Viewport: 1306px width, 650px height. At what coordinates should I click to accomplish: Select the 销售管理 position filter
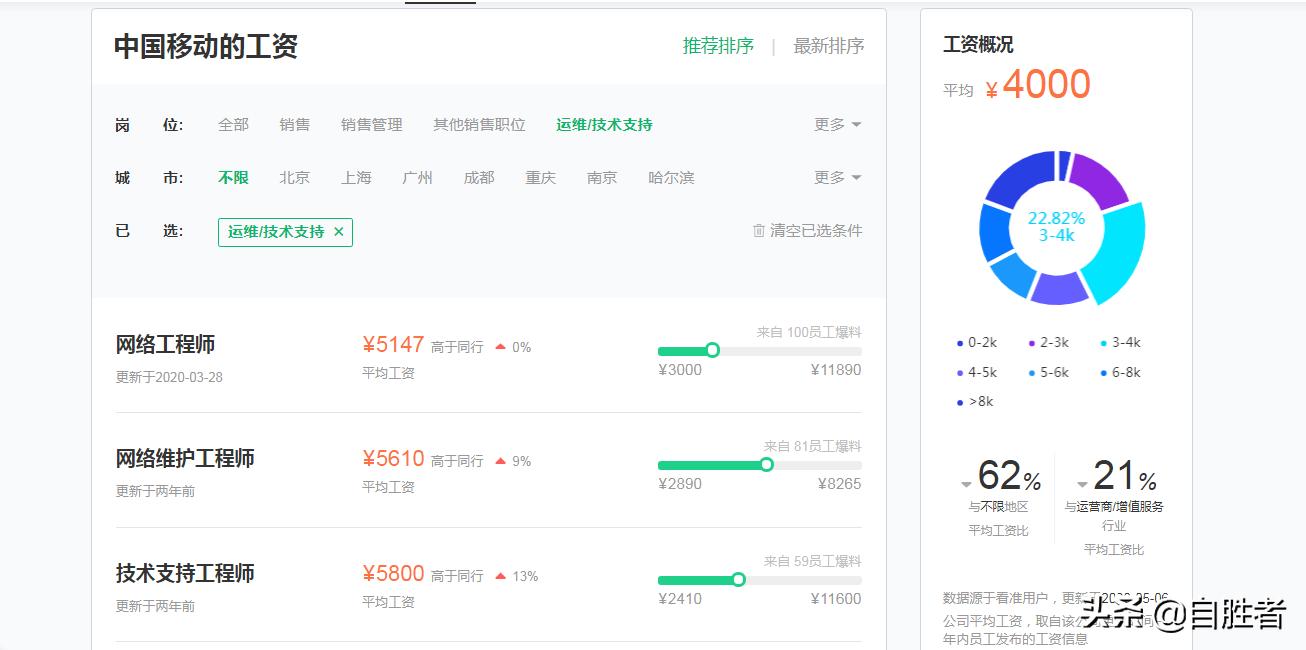click(372, 125)
